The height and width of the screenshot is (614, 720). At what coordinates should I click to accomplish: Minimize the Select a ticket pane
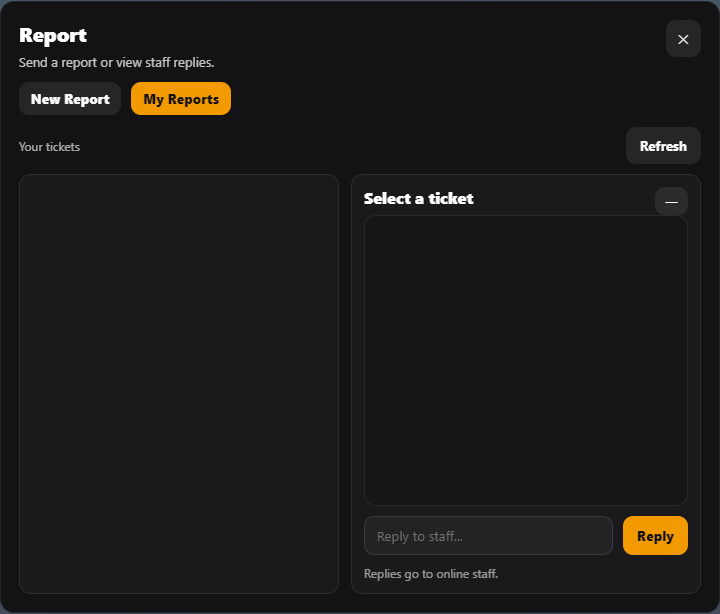pyautogui.click(x=671, y=201)
